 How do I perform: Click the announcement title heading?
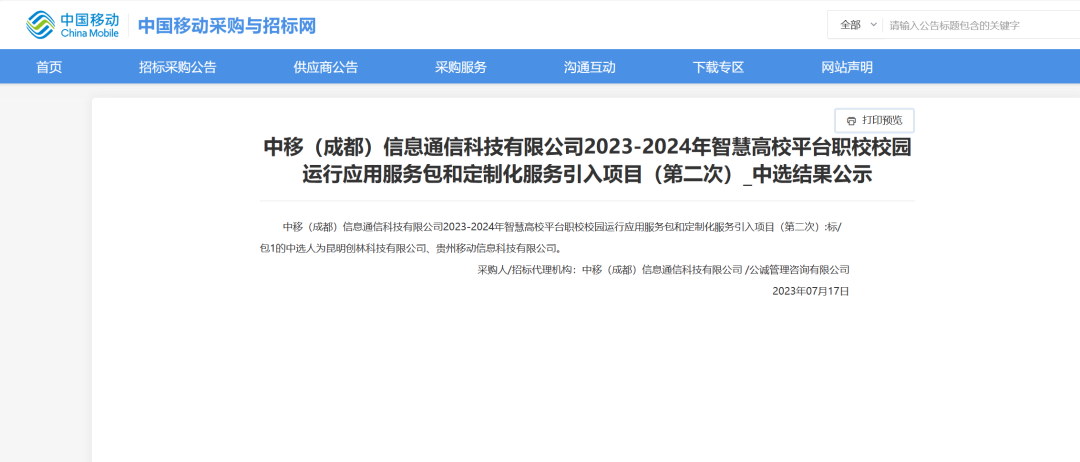pyautogui.click(x=588, y=161)
